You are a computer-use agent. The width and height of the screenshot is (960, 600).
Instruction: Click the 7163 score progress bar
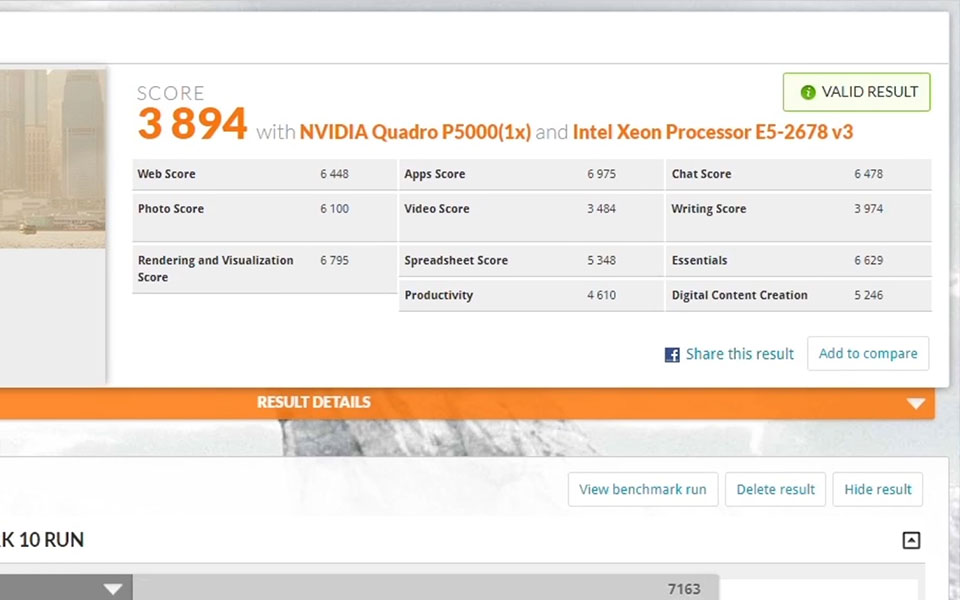pos(426,588)
